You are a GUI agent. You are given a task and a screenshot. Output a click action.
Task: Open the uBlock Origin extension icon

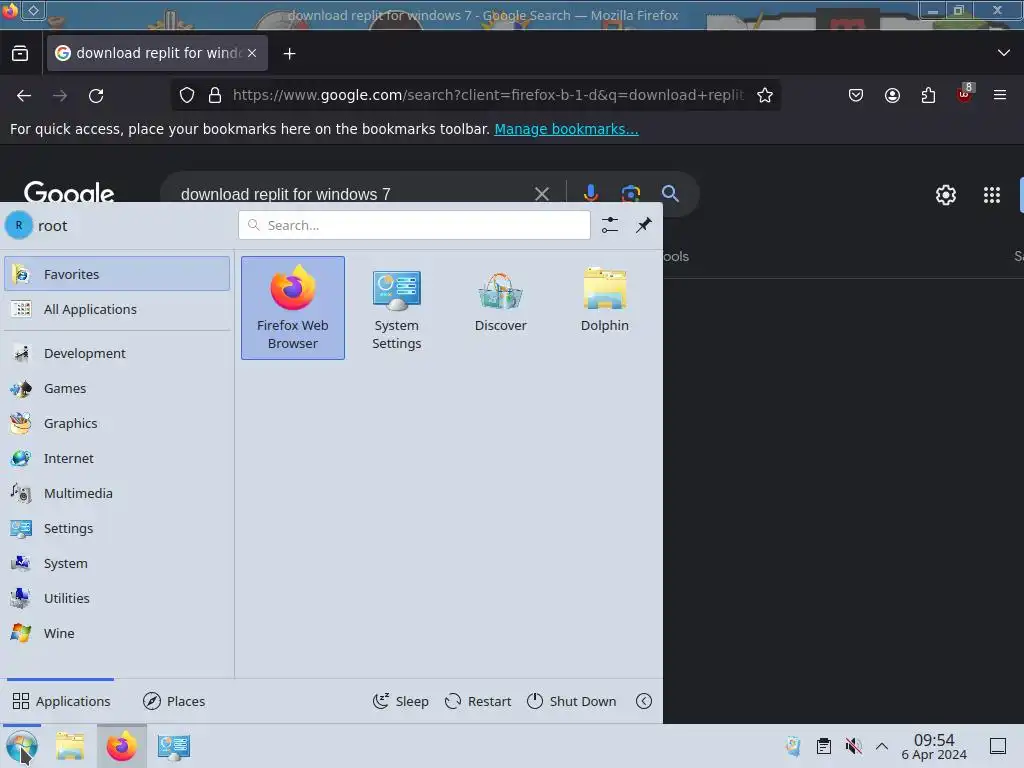965,94
